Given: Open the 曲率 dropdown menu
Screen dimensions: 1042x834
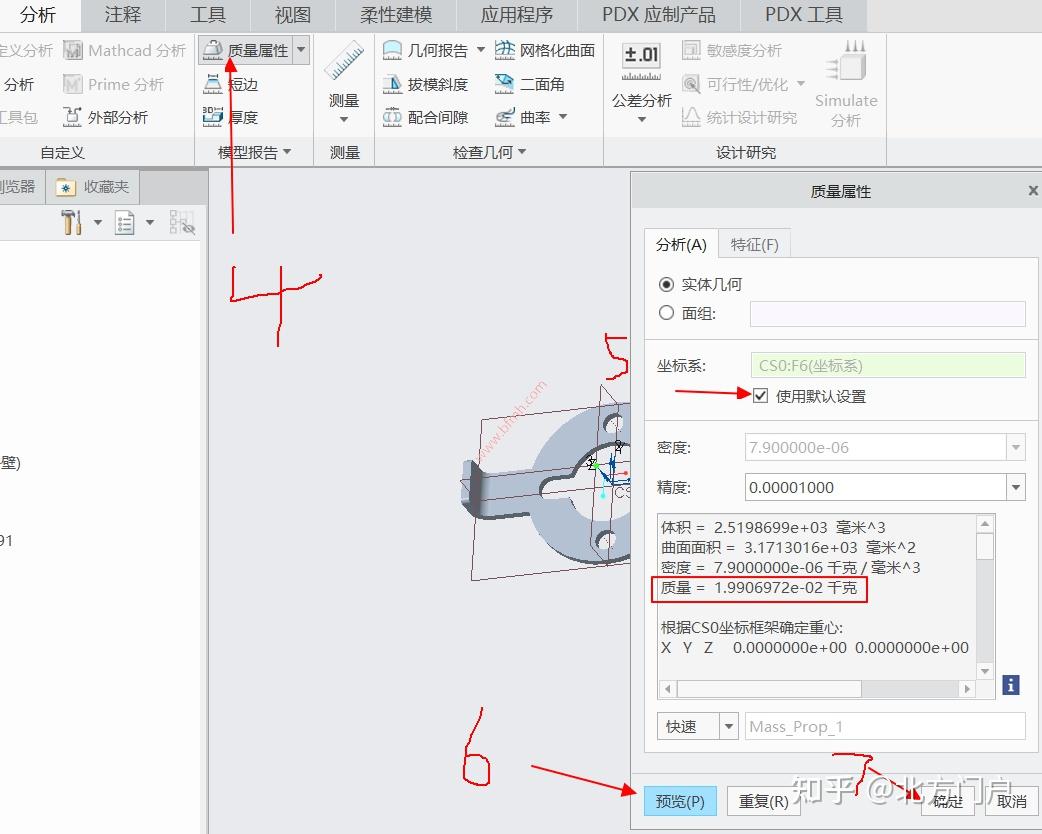Looking at the screenshot, I should pos(563,117).
